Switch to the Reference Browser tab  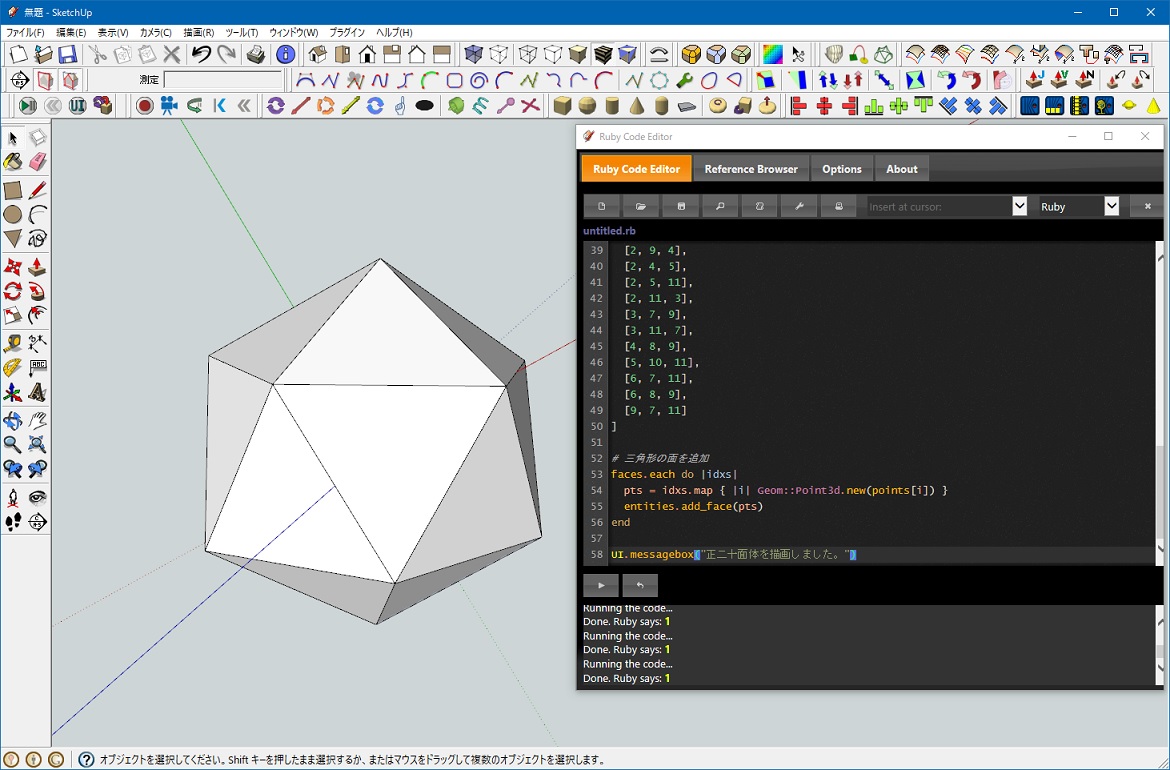pyautogui.click(x=751, y=169)
